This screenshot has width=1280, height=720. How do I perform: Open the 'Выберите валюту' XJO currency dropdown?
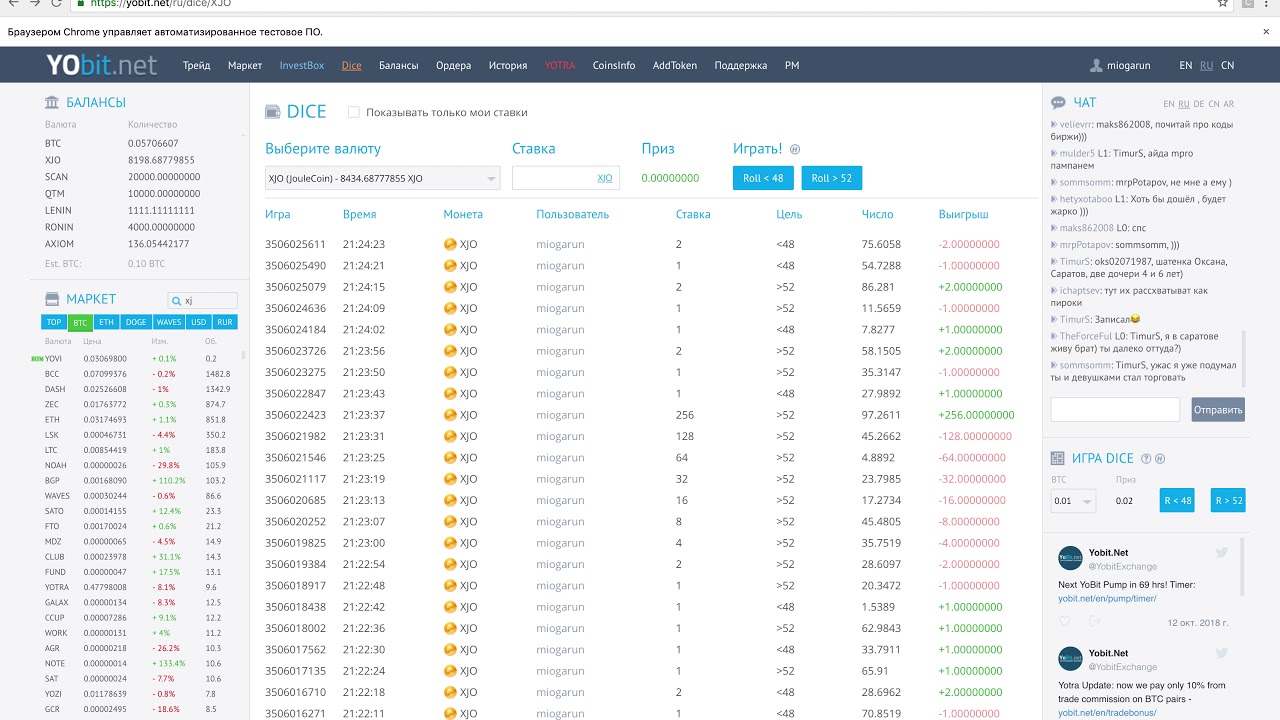pyautogui.click(x=382, y=178)
